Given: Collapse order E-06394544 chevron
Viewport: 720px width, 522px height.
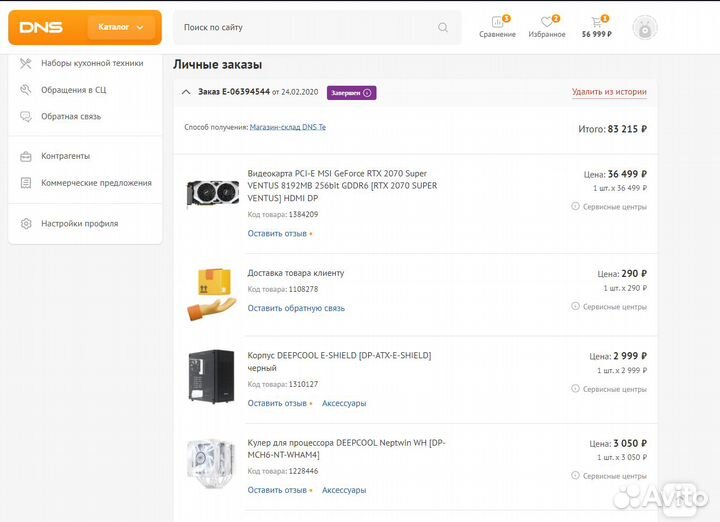Looking at the screenshot, I should (186, 92).
